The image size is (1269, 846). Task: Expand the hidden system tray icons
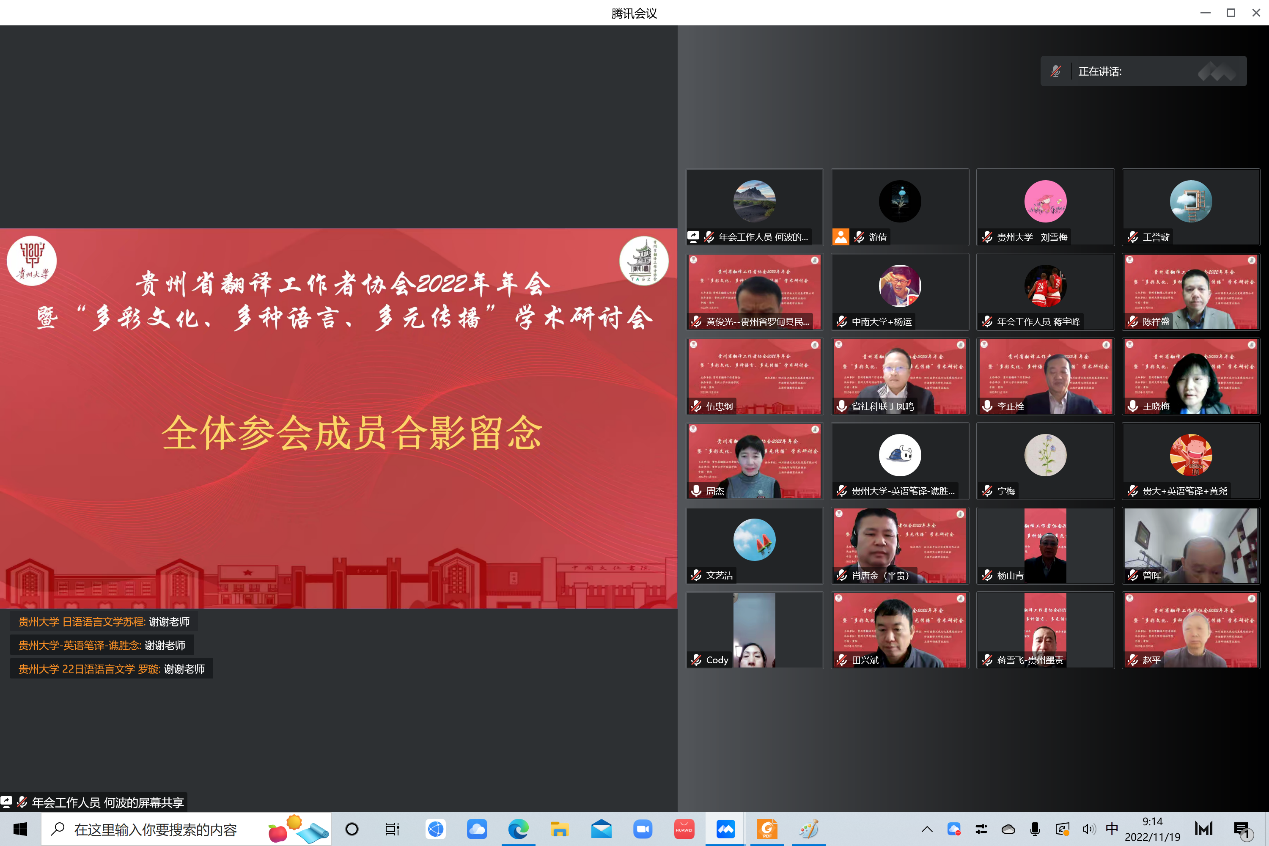927,829
